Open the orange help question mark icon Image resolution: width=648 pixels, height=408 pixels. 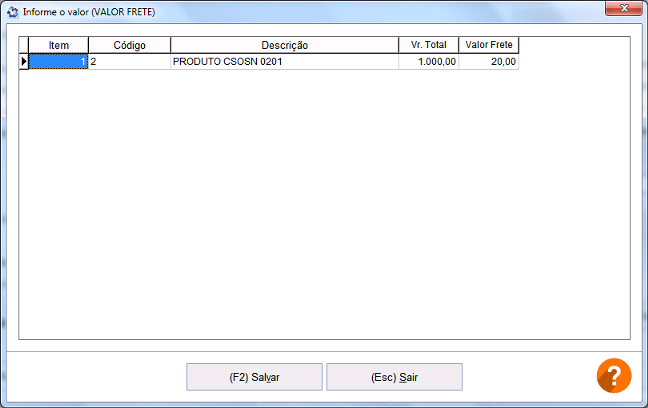tap(614, 375)
